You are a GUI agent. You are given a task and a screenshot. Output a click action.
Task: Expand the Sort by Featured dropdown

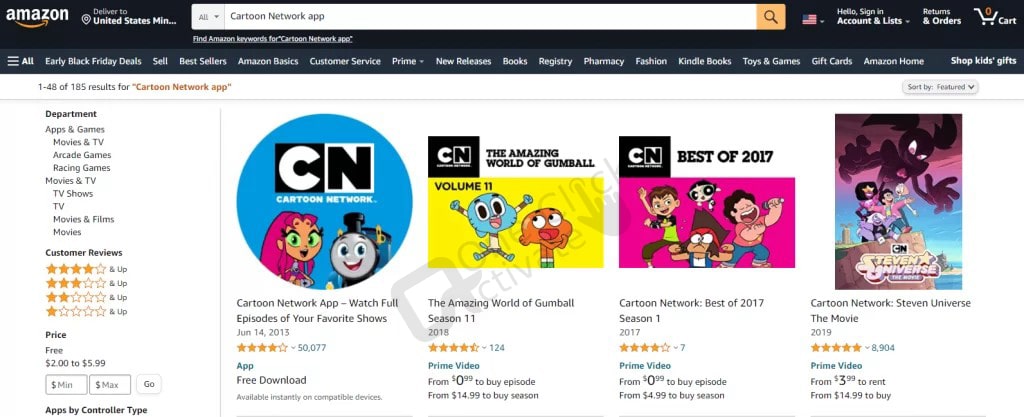coord(940,87)
